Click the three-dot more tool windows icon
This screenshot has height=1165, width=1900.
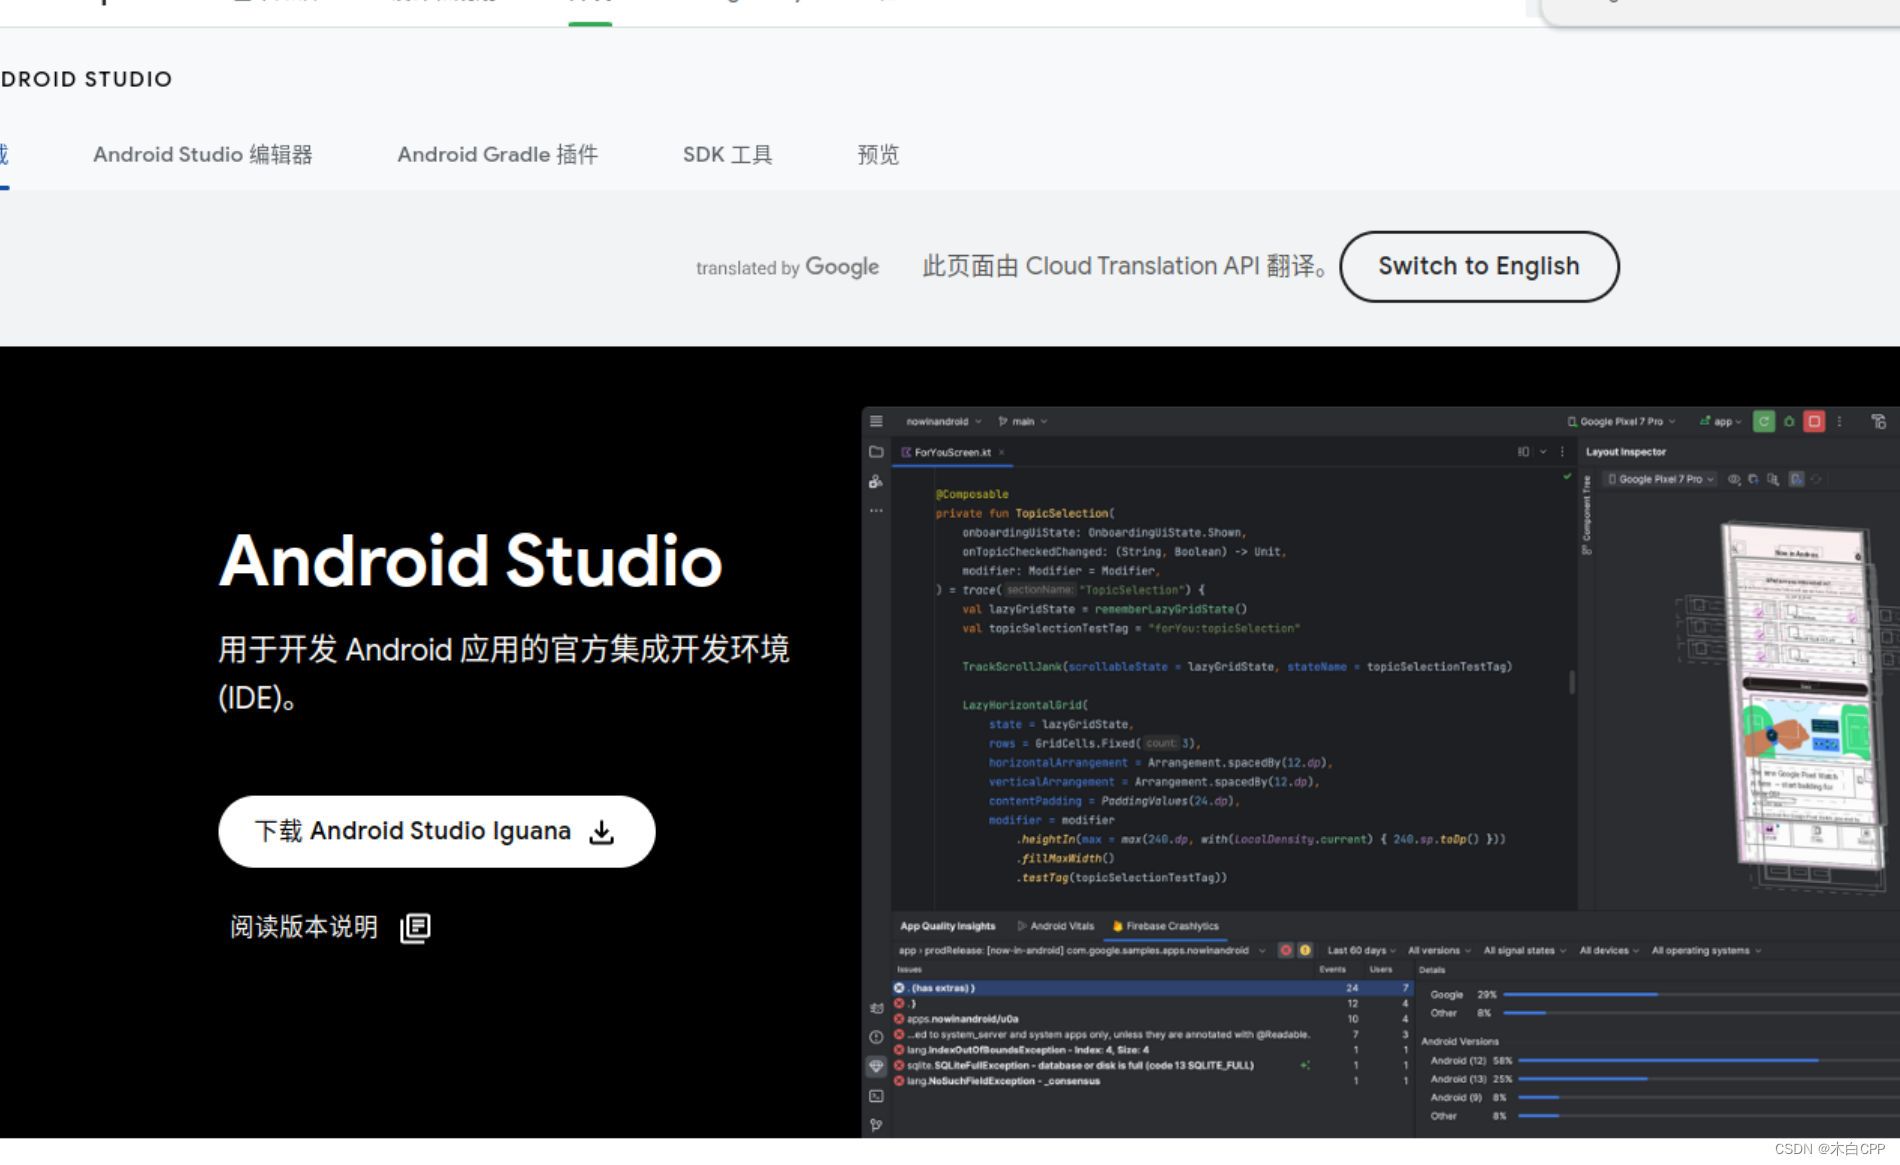(x=876, y=510)
